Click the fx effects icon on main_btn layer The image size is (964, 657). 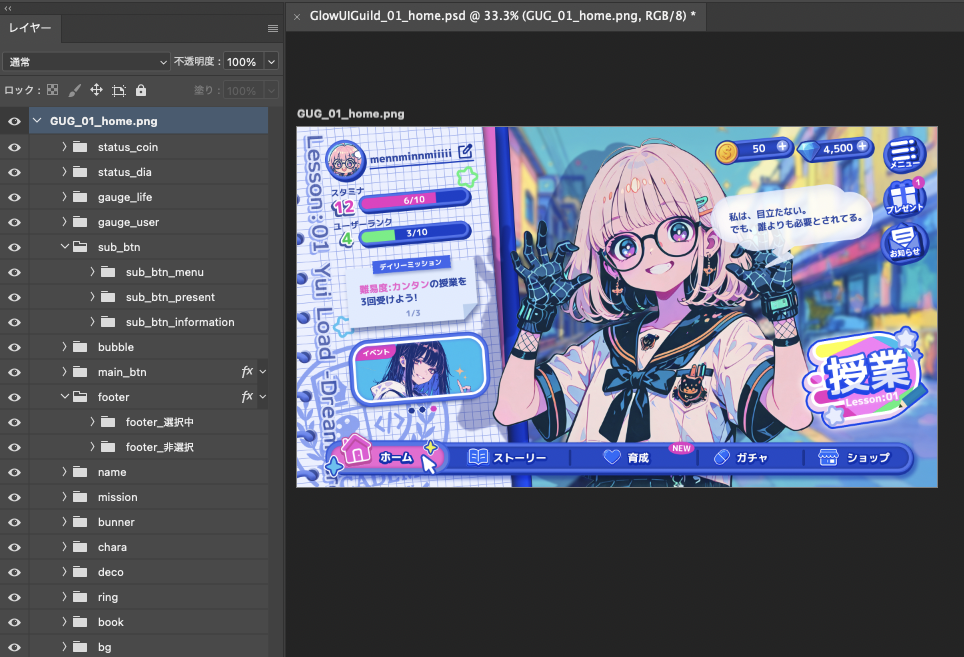click(x=247, y=372)
